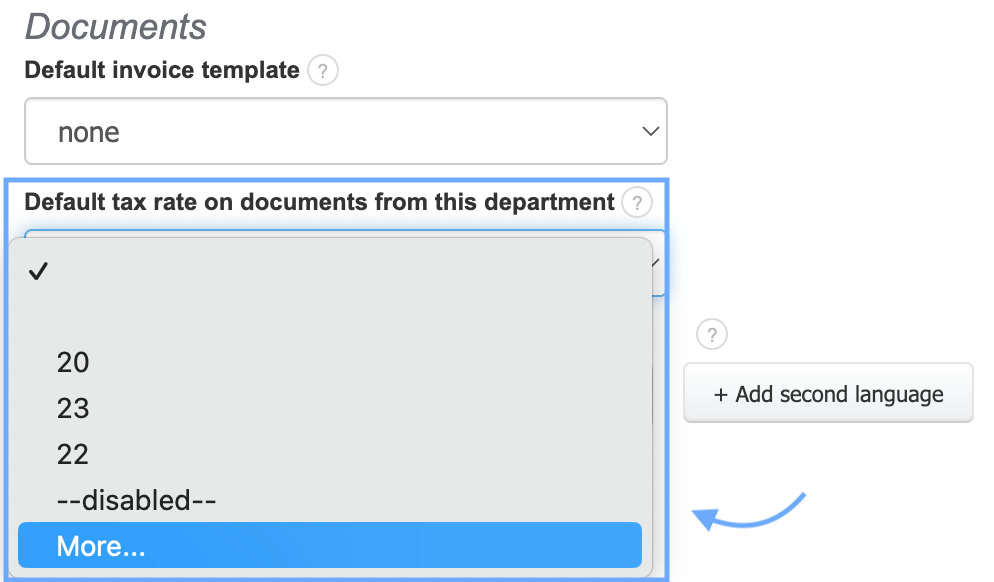Click the none value in invoice template field

click(x=89, y=132)
